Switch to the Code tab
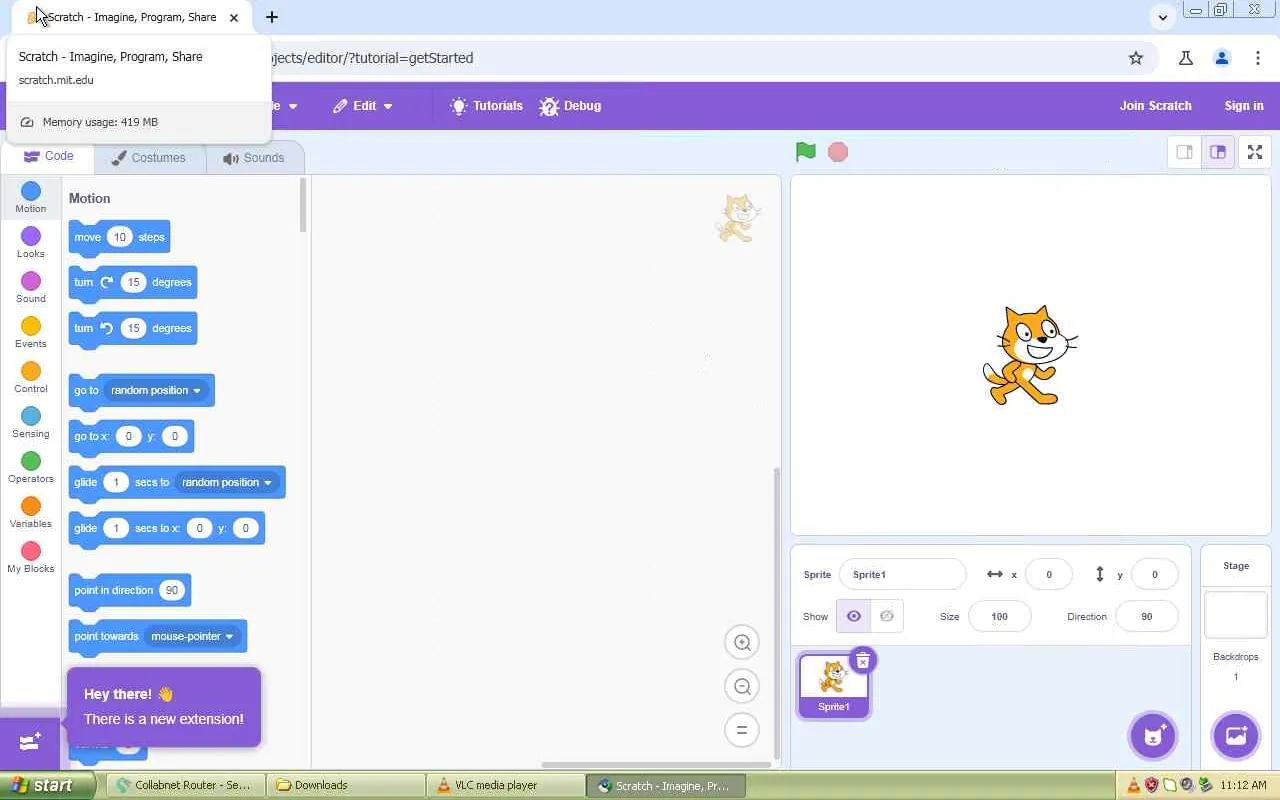 tap(49, 157)
